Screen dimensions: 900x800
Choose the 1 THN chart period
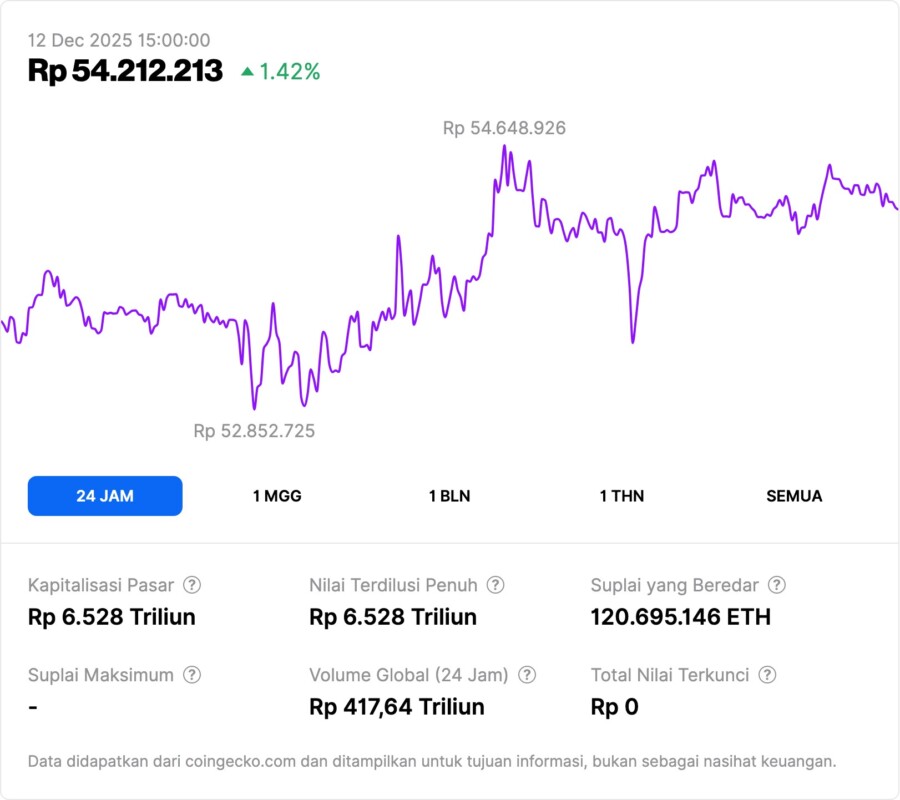(622, 496)
